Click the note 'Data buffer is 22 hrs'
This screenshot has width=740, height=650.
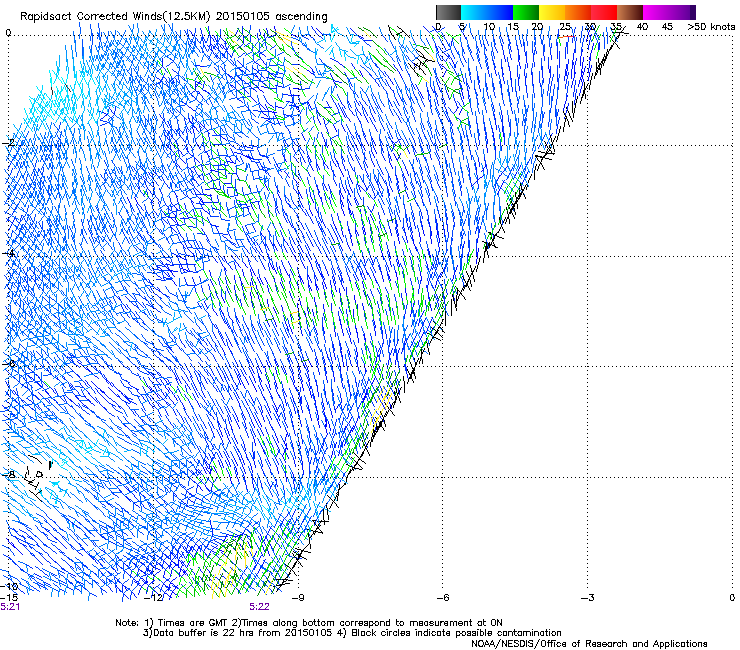coord(205,633)
